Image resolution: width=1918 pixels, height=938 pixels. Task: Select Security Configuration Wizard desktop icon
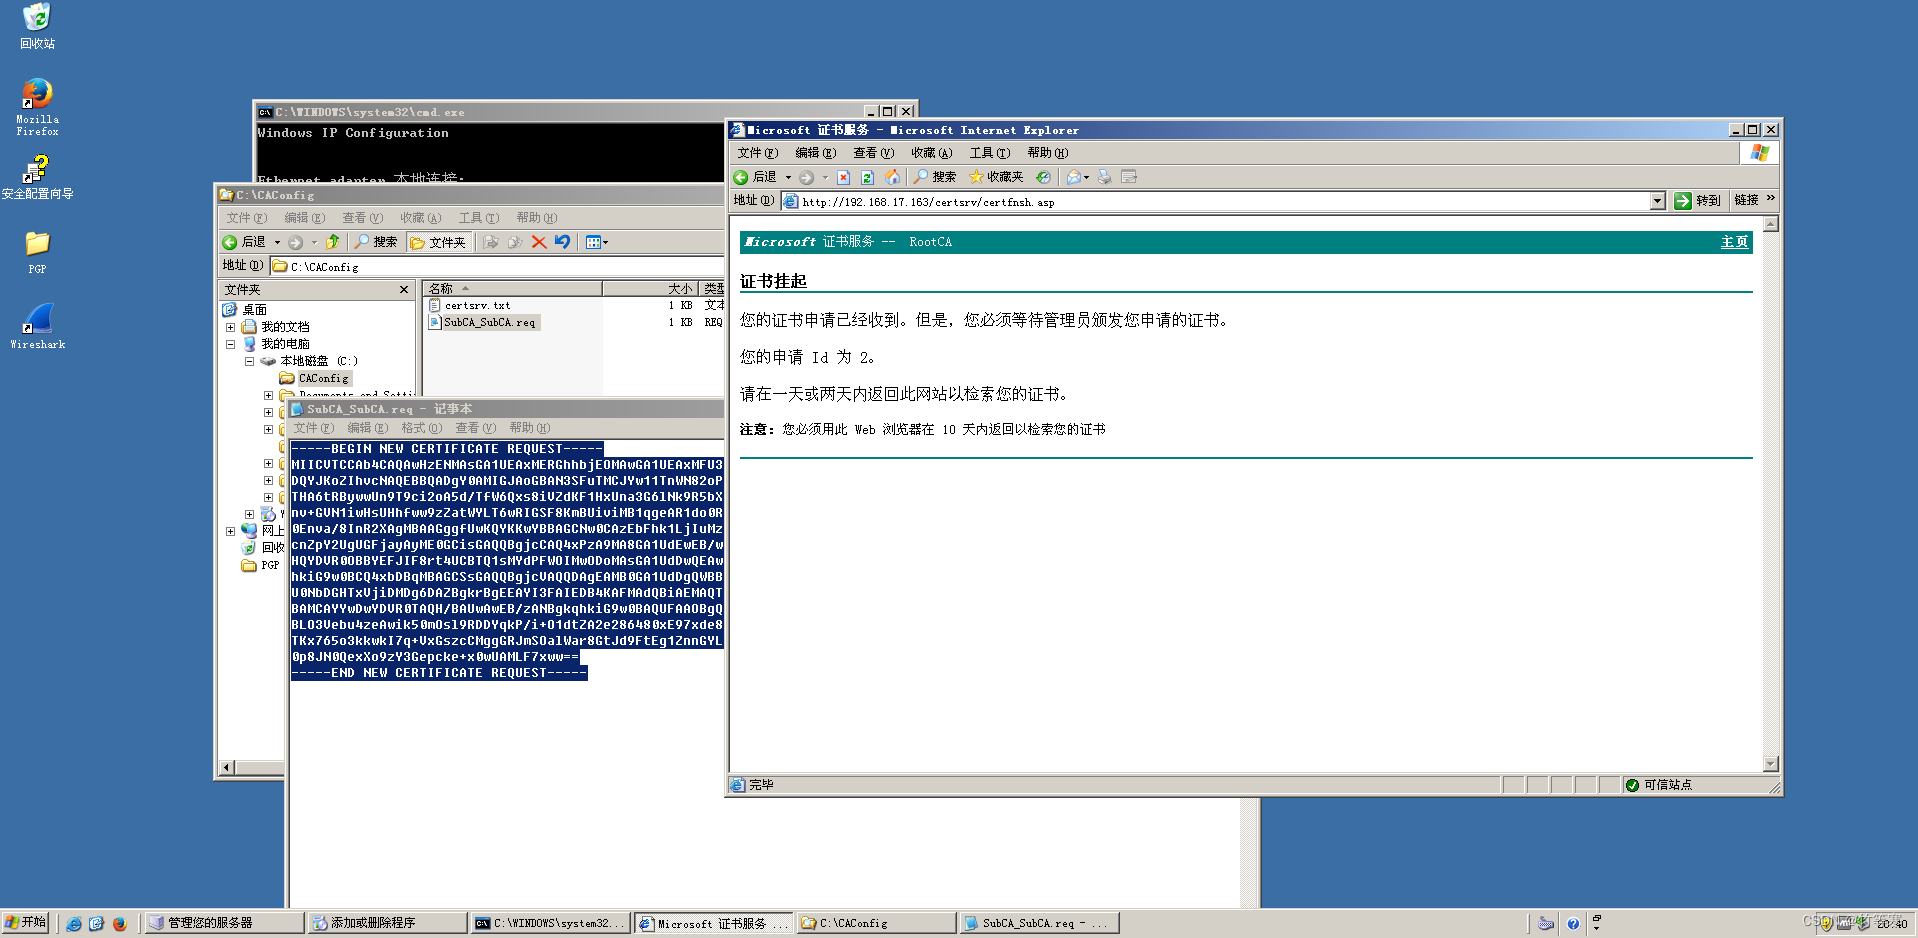click(x=37, y=177)
